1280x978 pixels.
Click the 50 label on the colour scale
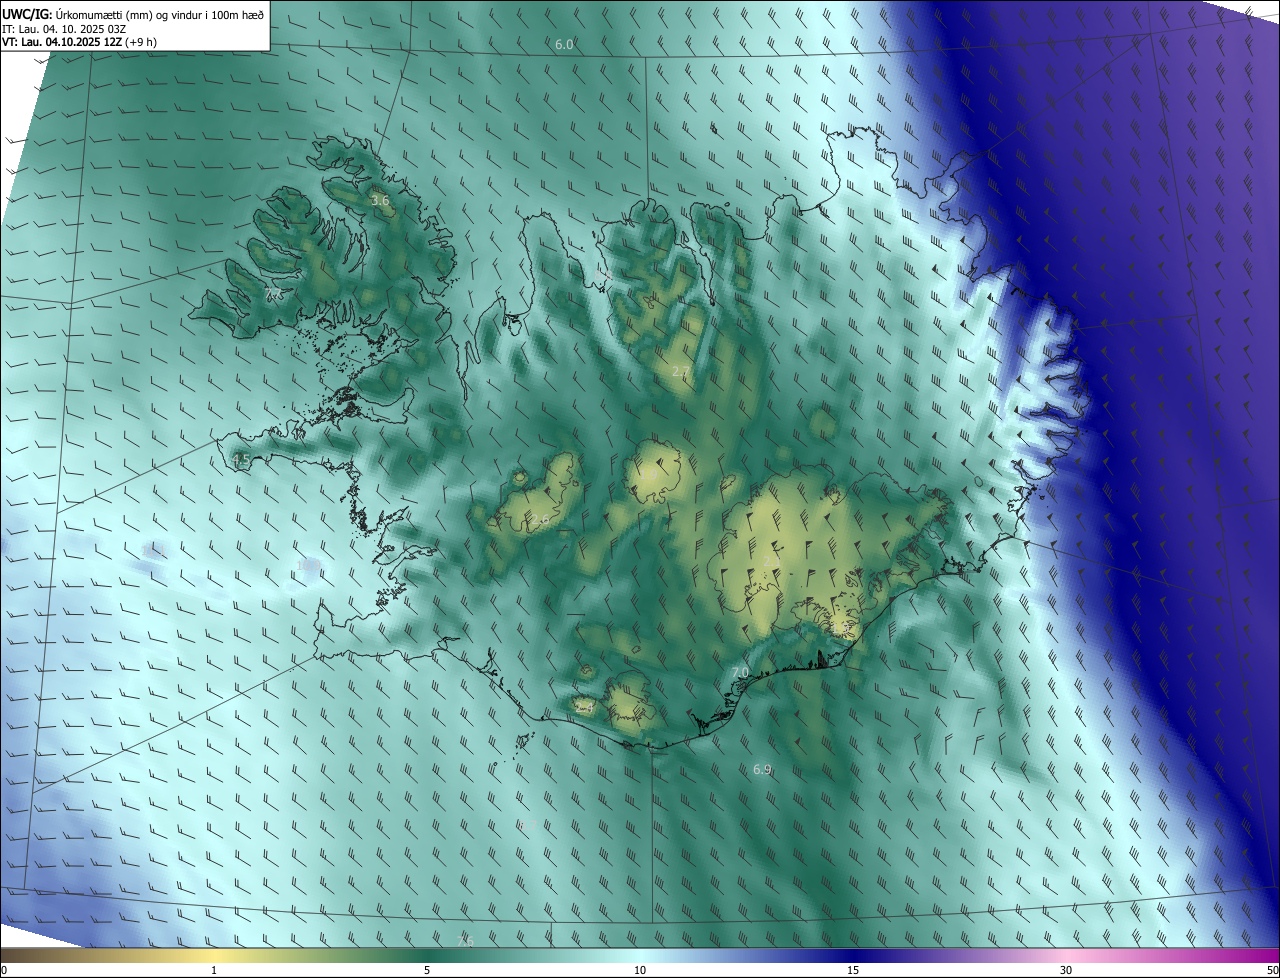[1272, 970]
